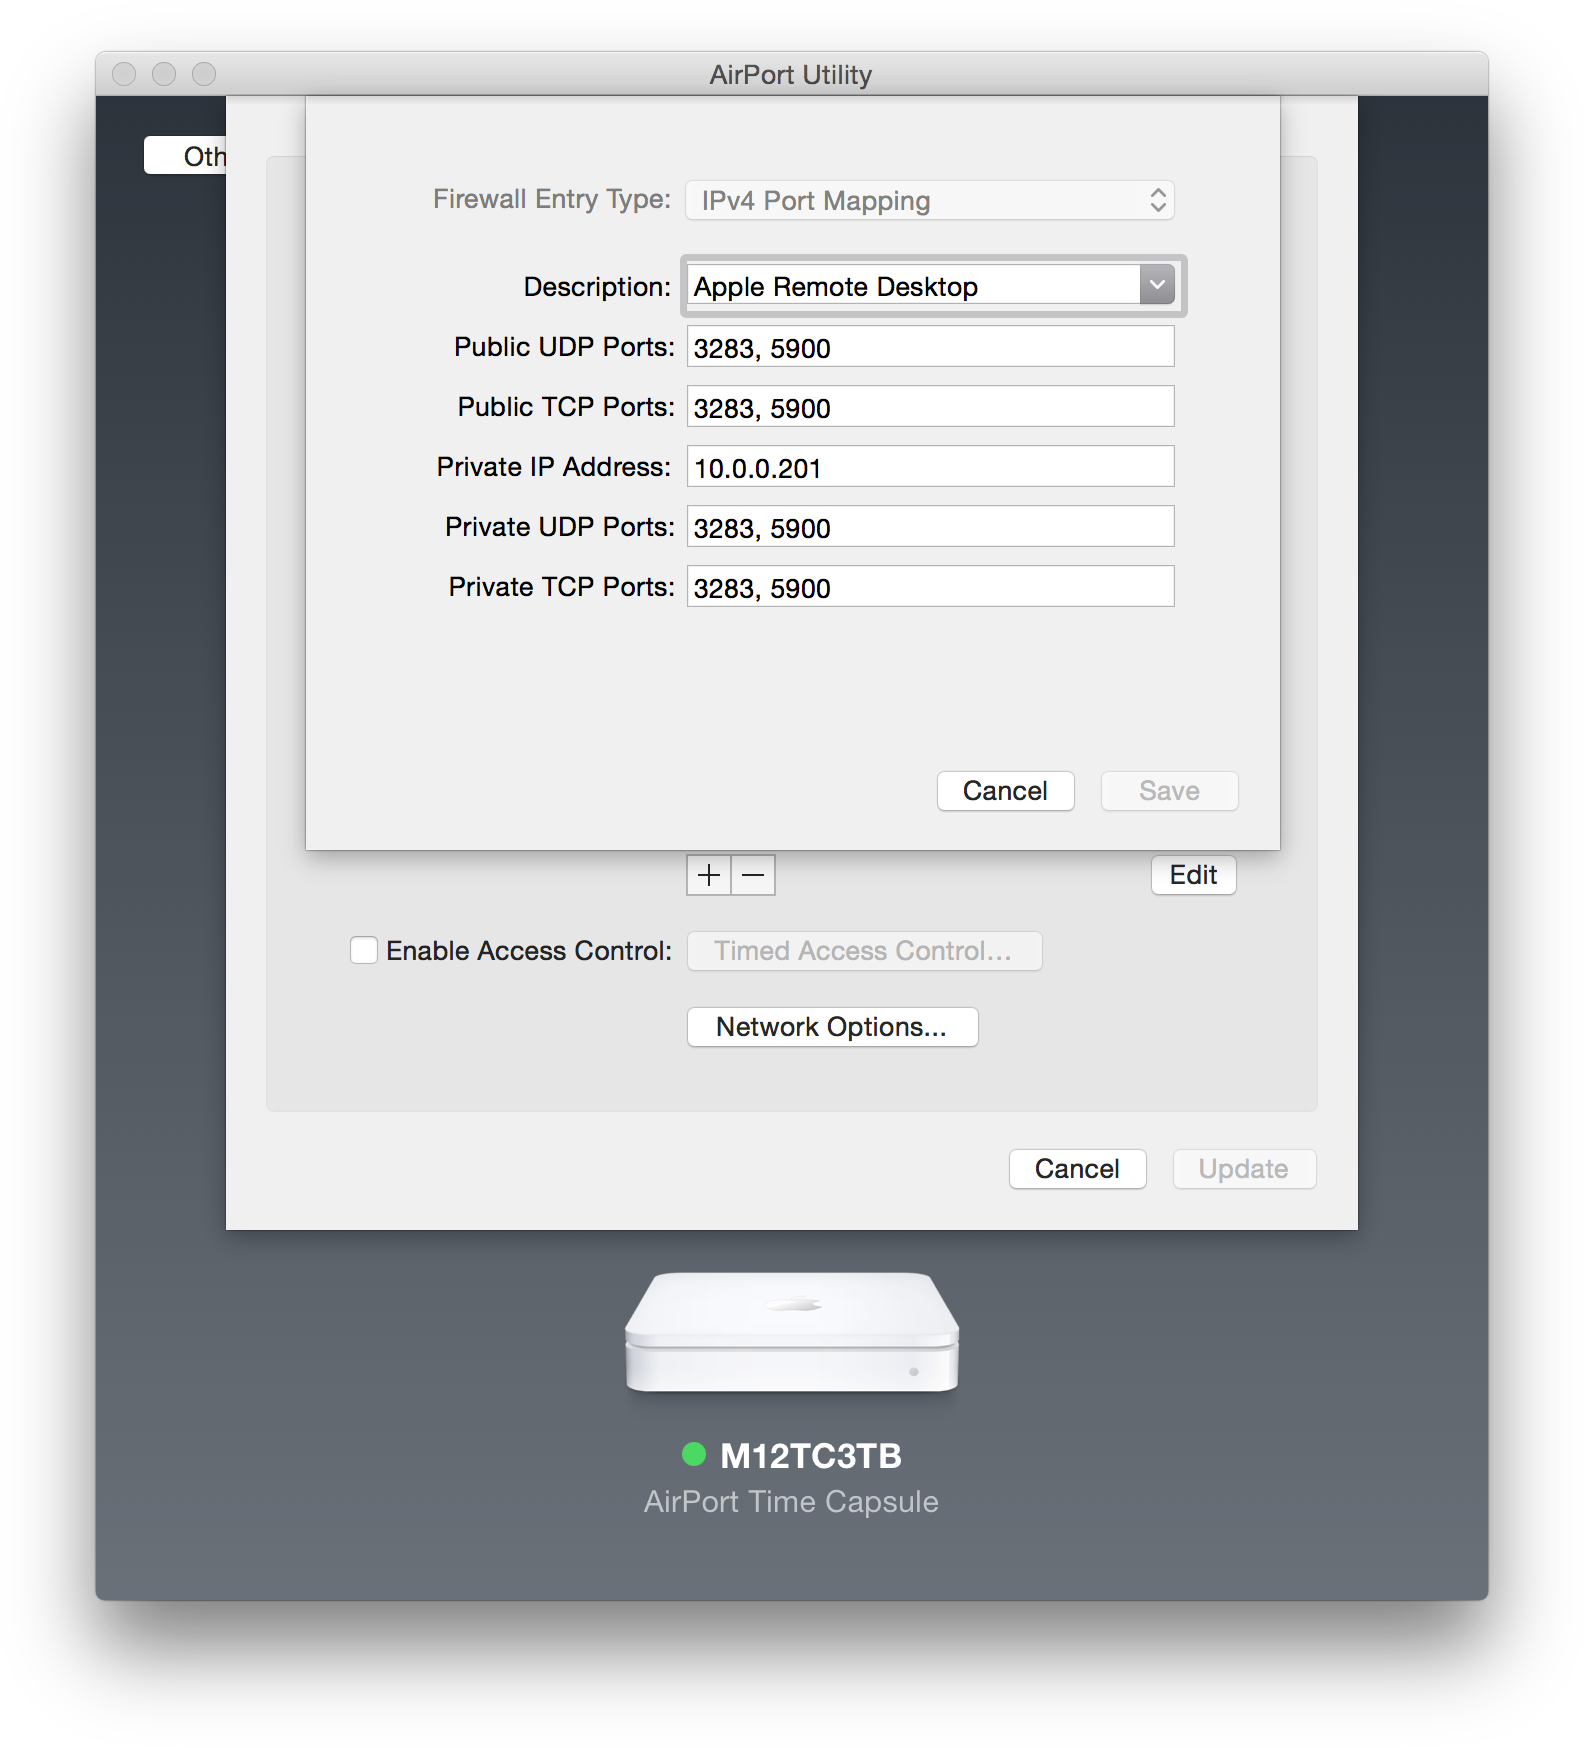This screenshot has height=1748, width=1584.
Task: Click the Edit button
Action: click(1193, 875)
